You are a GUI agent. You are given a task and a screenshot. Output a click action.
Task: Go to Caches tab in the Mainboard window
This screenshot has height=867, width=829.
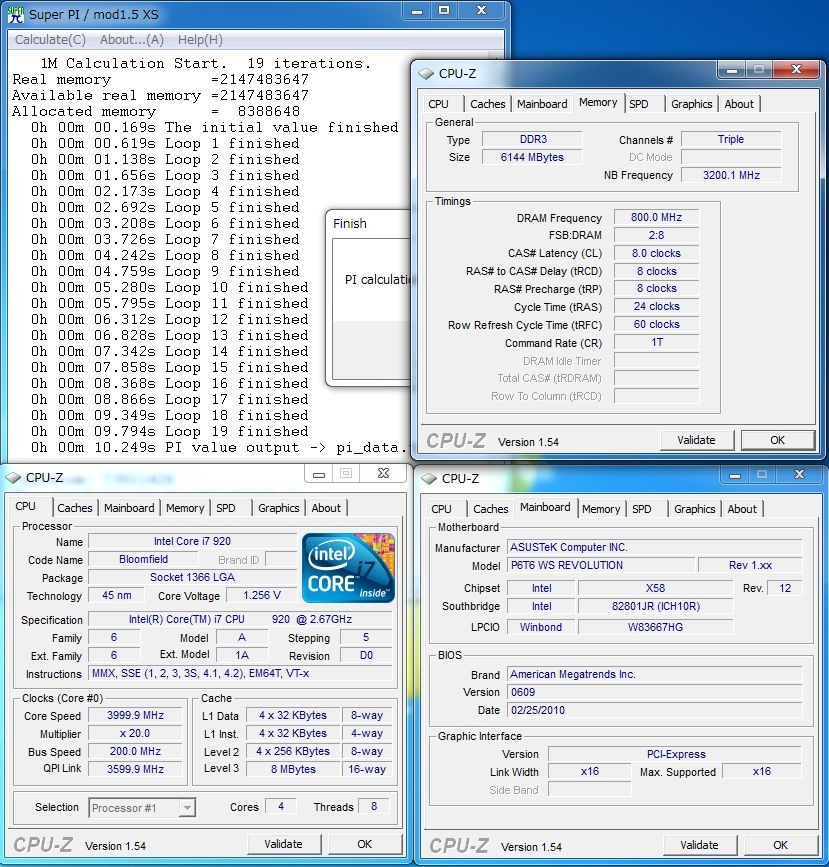click(491, 509)
